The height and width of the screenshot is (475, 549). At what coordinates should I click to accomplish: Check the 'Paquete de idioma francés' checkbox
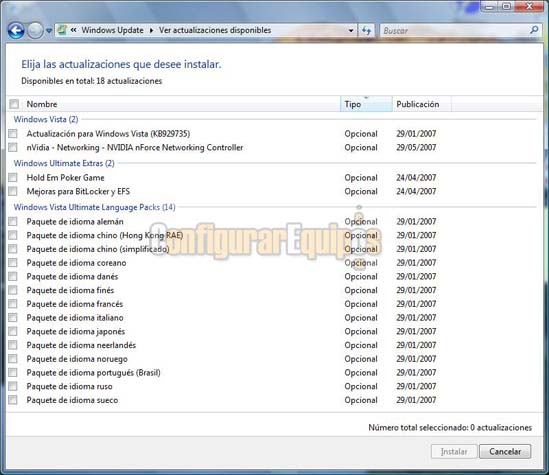pos(13,304)
